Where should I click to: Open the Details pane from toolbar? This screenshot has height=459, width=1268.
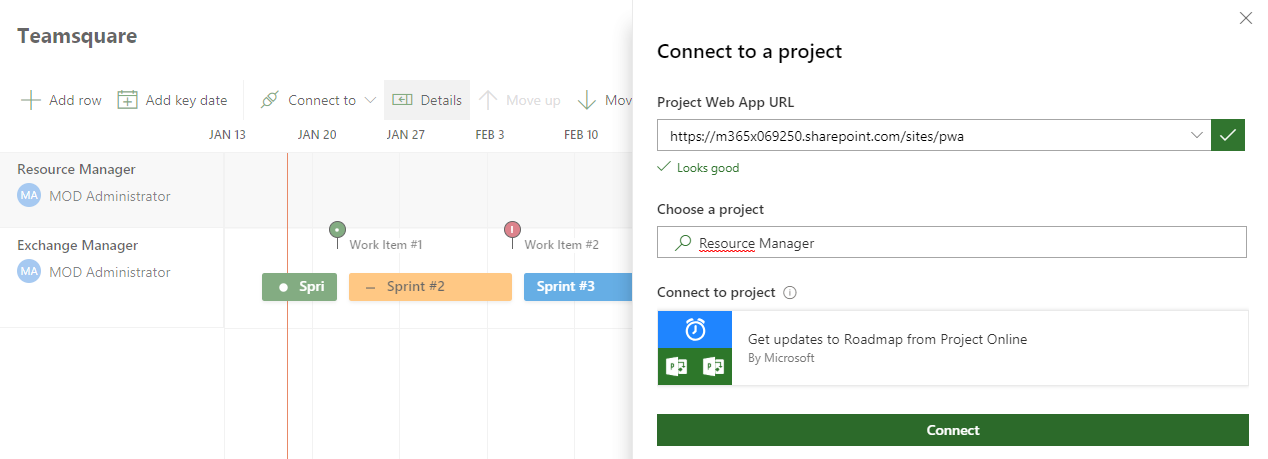click(427, 100)
